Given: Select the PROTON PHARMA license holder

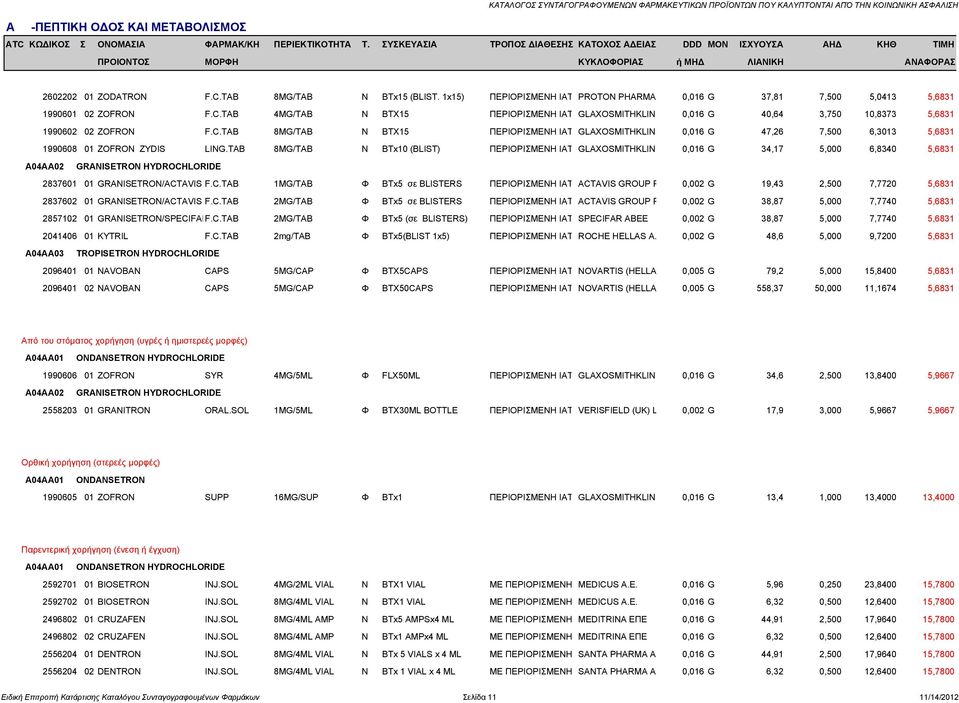Looking at the screenshot, I should click(616, 97).
